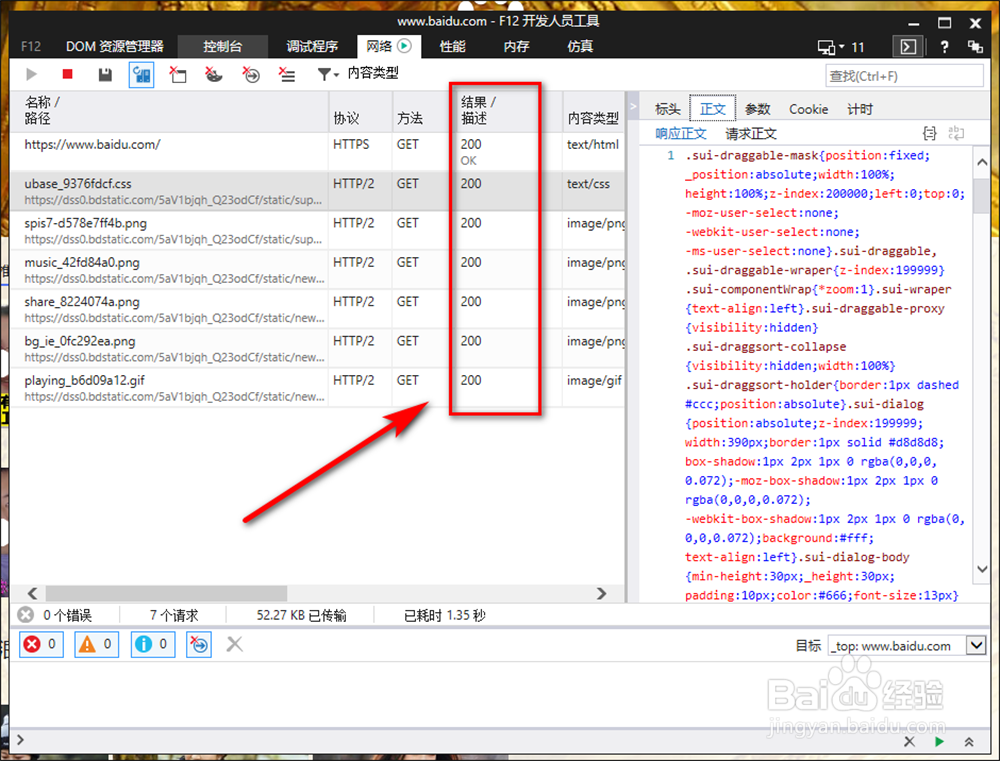Sort by the 内容类型 column header
The width and height of the screenshot is (1000, 761).
(593, 111)
